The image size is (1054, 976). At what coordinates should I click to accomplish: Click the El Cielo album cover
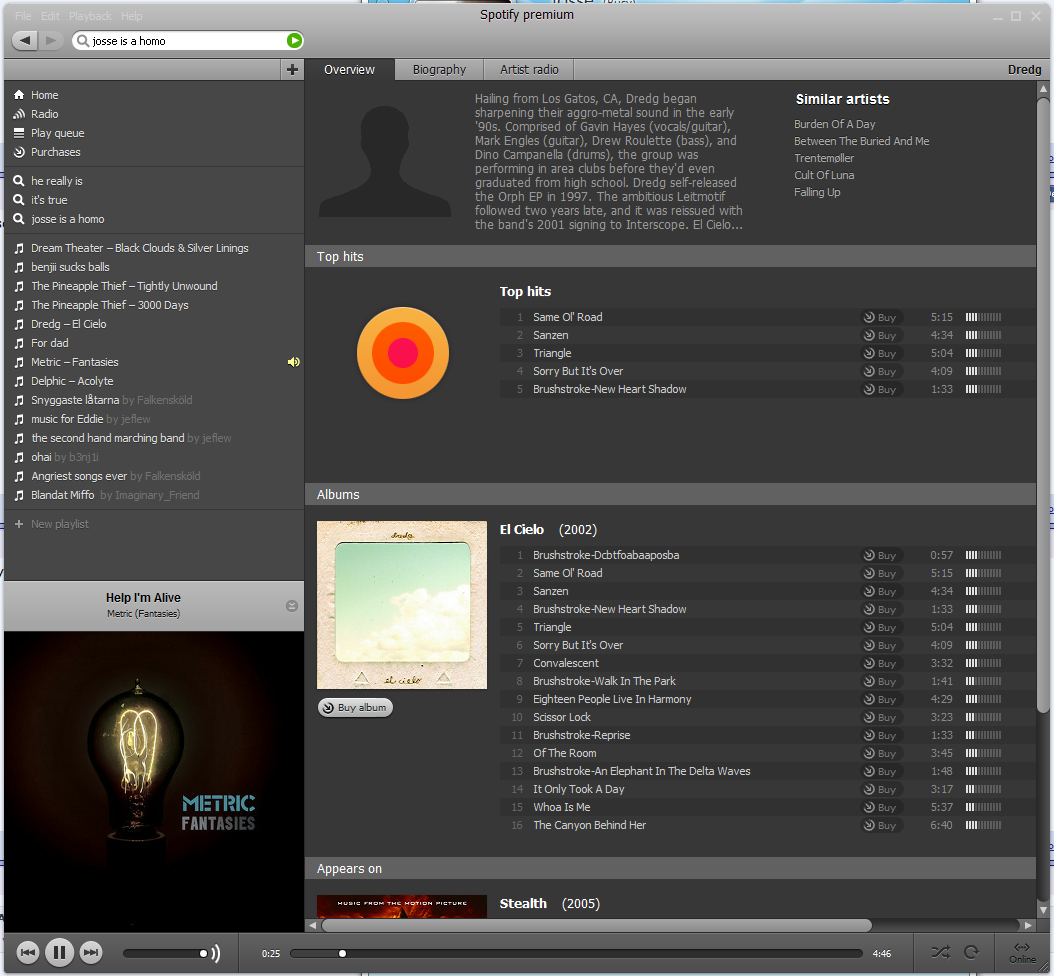tap(401, 604)
